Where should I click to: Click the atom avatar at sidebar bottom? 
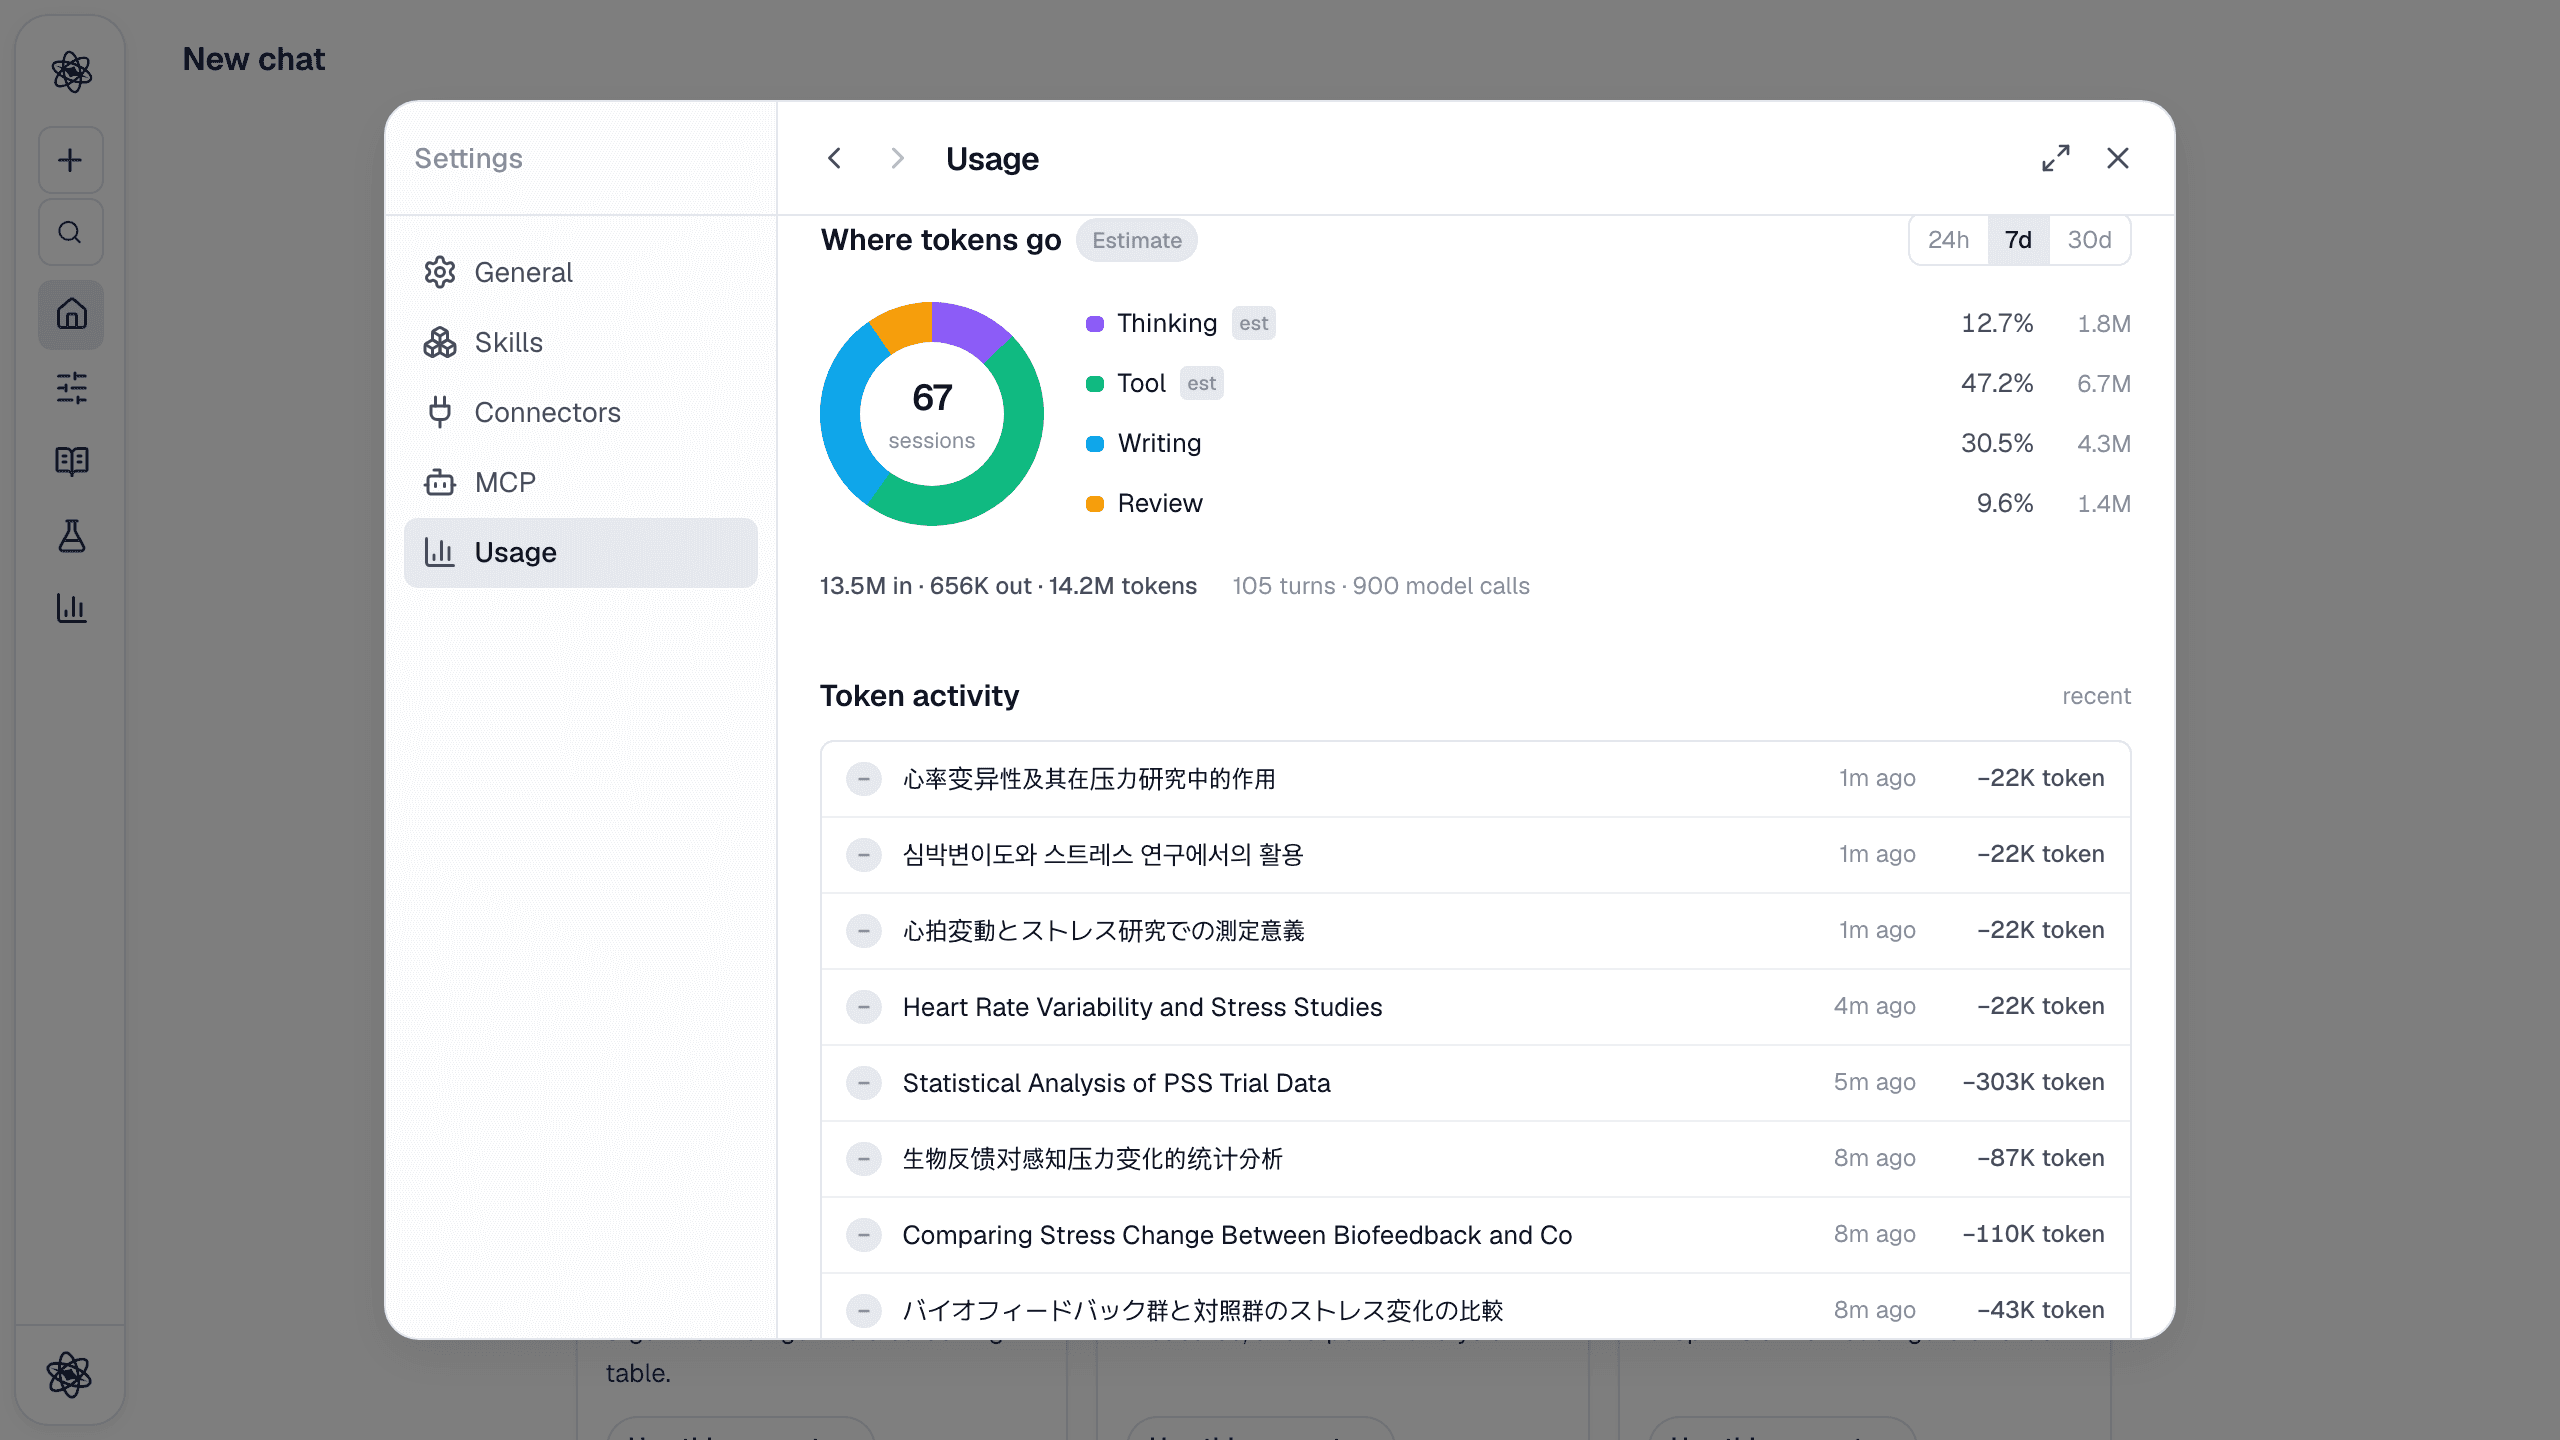tap(69, 1375)
